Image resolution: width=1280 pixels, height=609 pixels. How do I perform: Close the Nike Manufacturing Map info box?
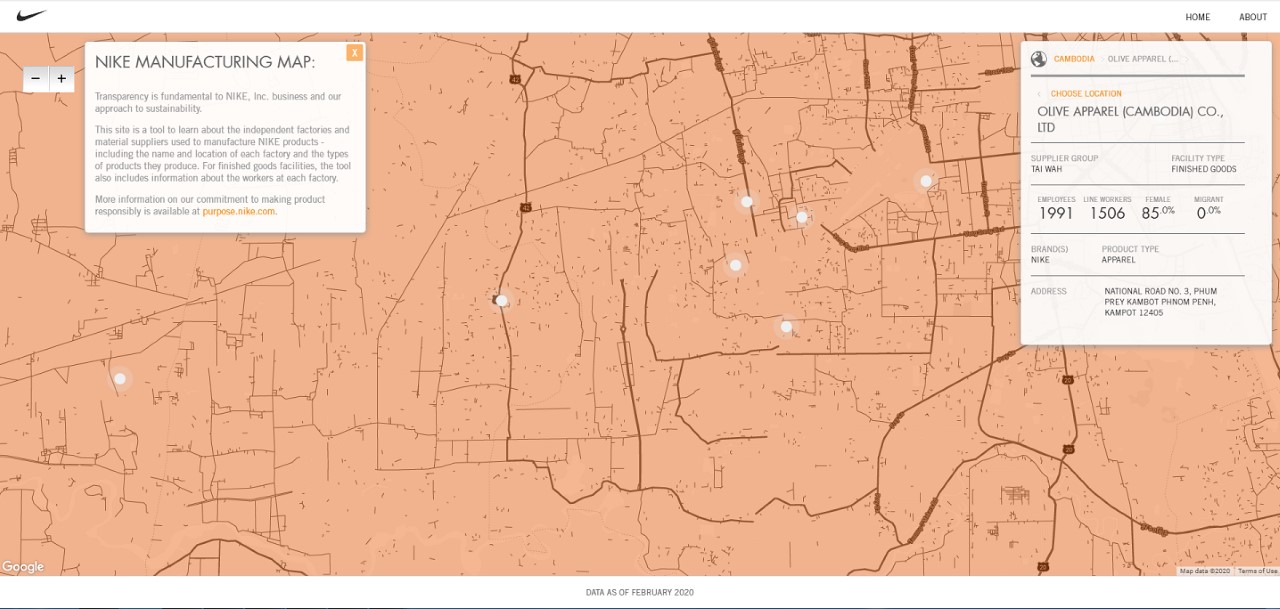(x=355, y=52)
